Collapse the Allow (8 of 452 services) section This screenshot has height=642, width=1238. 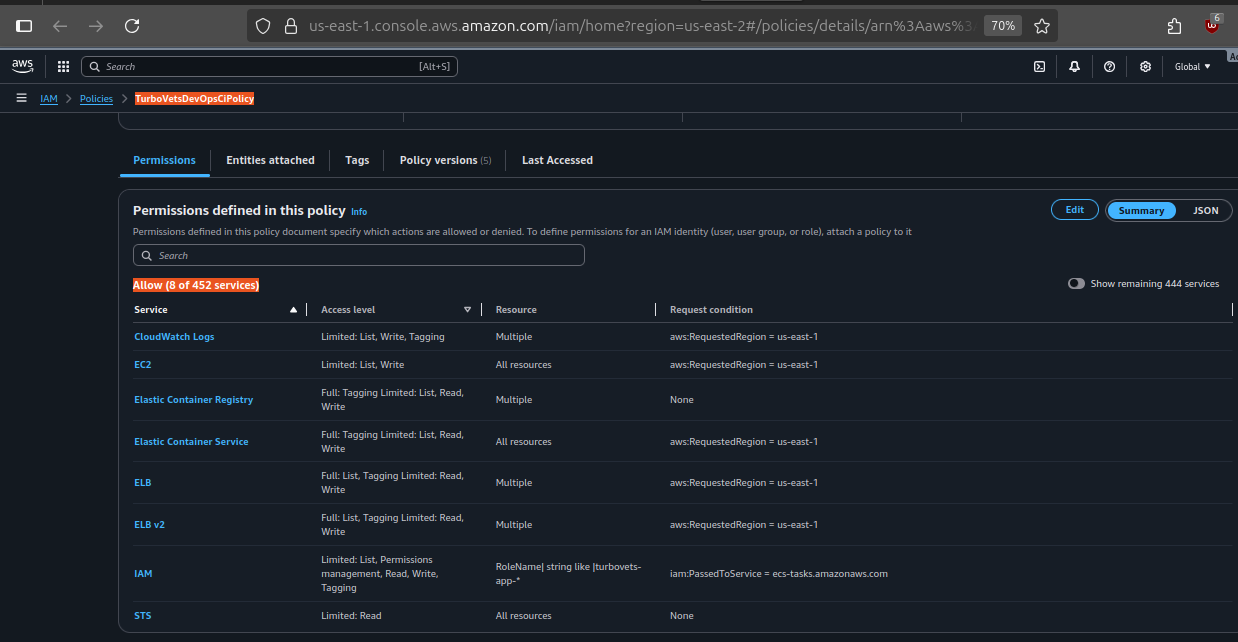(196, 284)
